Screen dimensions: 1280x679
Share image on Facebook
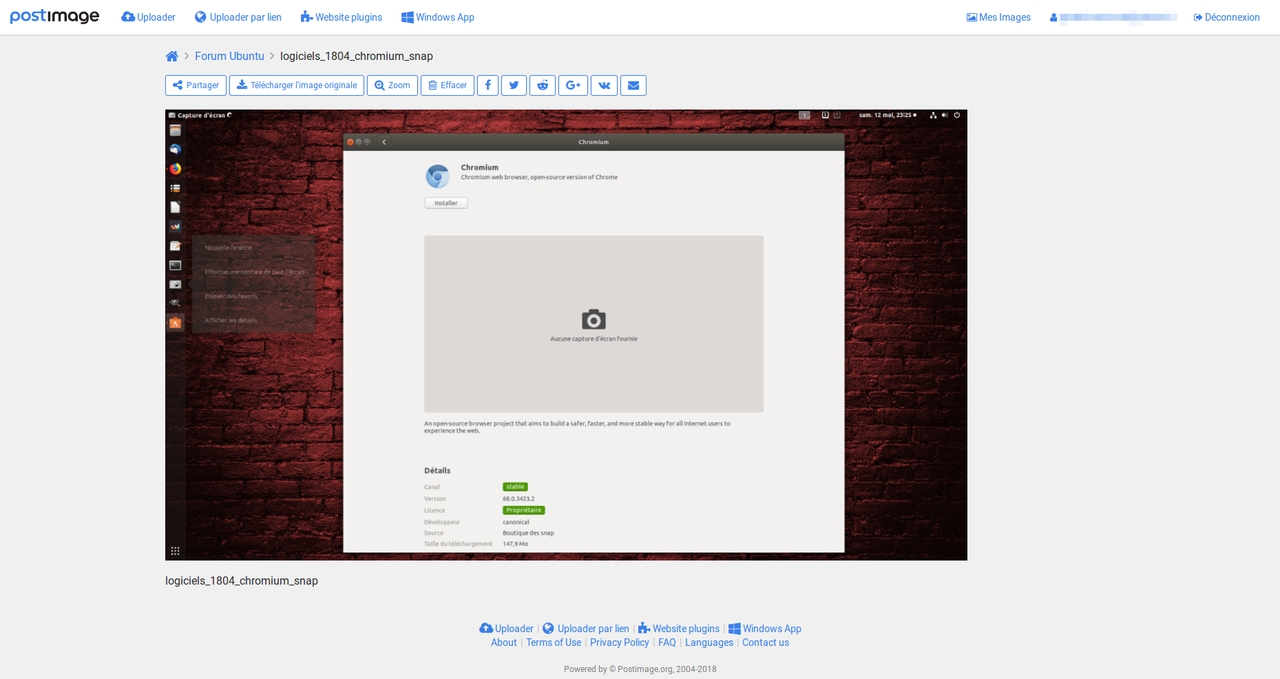[x=488, y=85]
